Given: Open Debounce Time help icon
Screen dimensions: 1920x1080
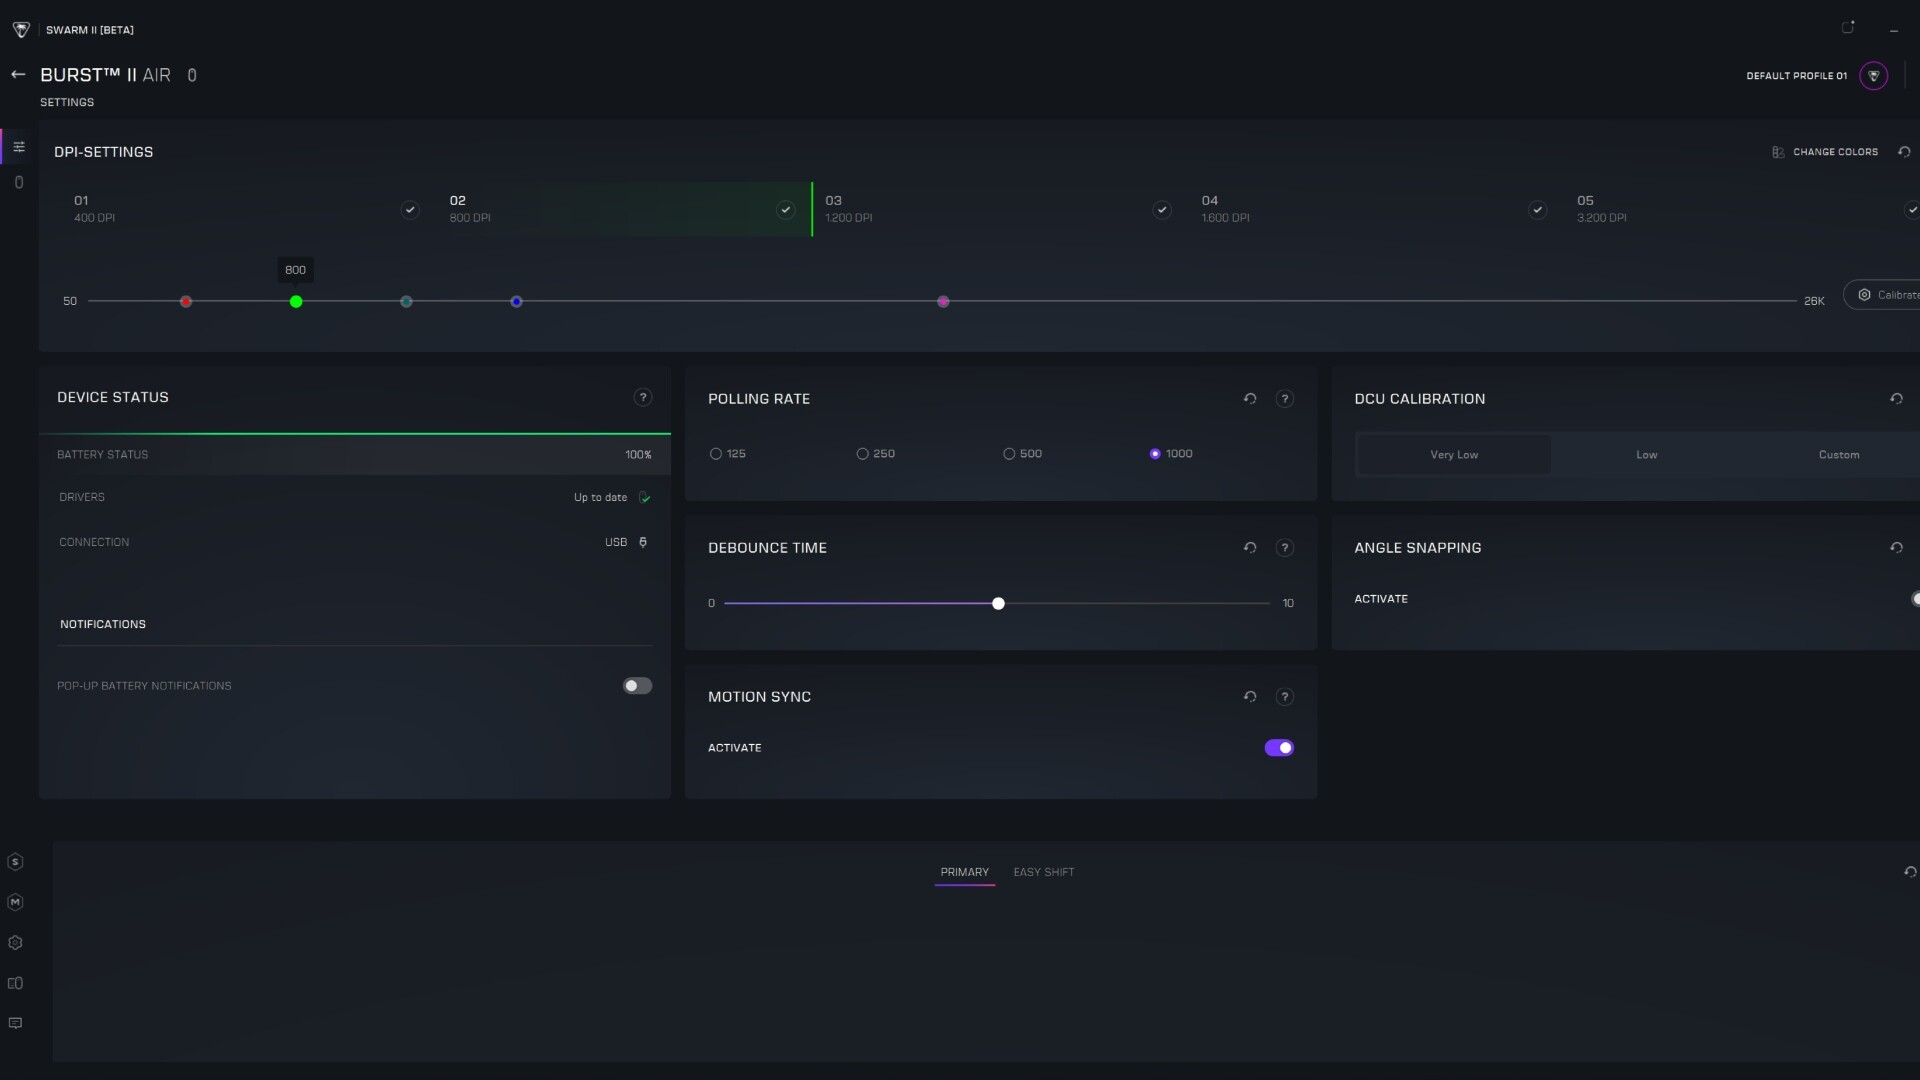Looking at the screenshot, I should pyautogui.click(x=1285, y=548).
